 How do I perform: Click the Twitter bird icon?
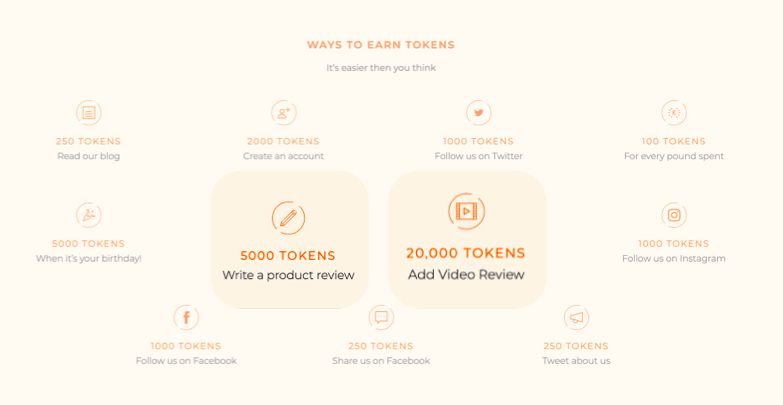[479, 113]
